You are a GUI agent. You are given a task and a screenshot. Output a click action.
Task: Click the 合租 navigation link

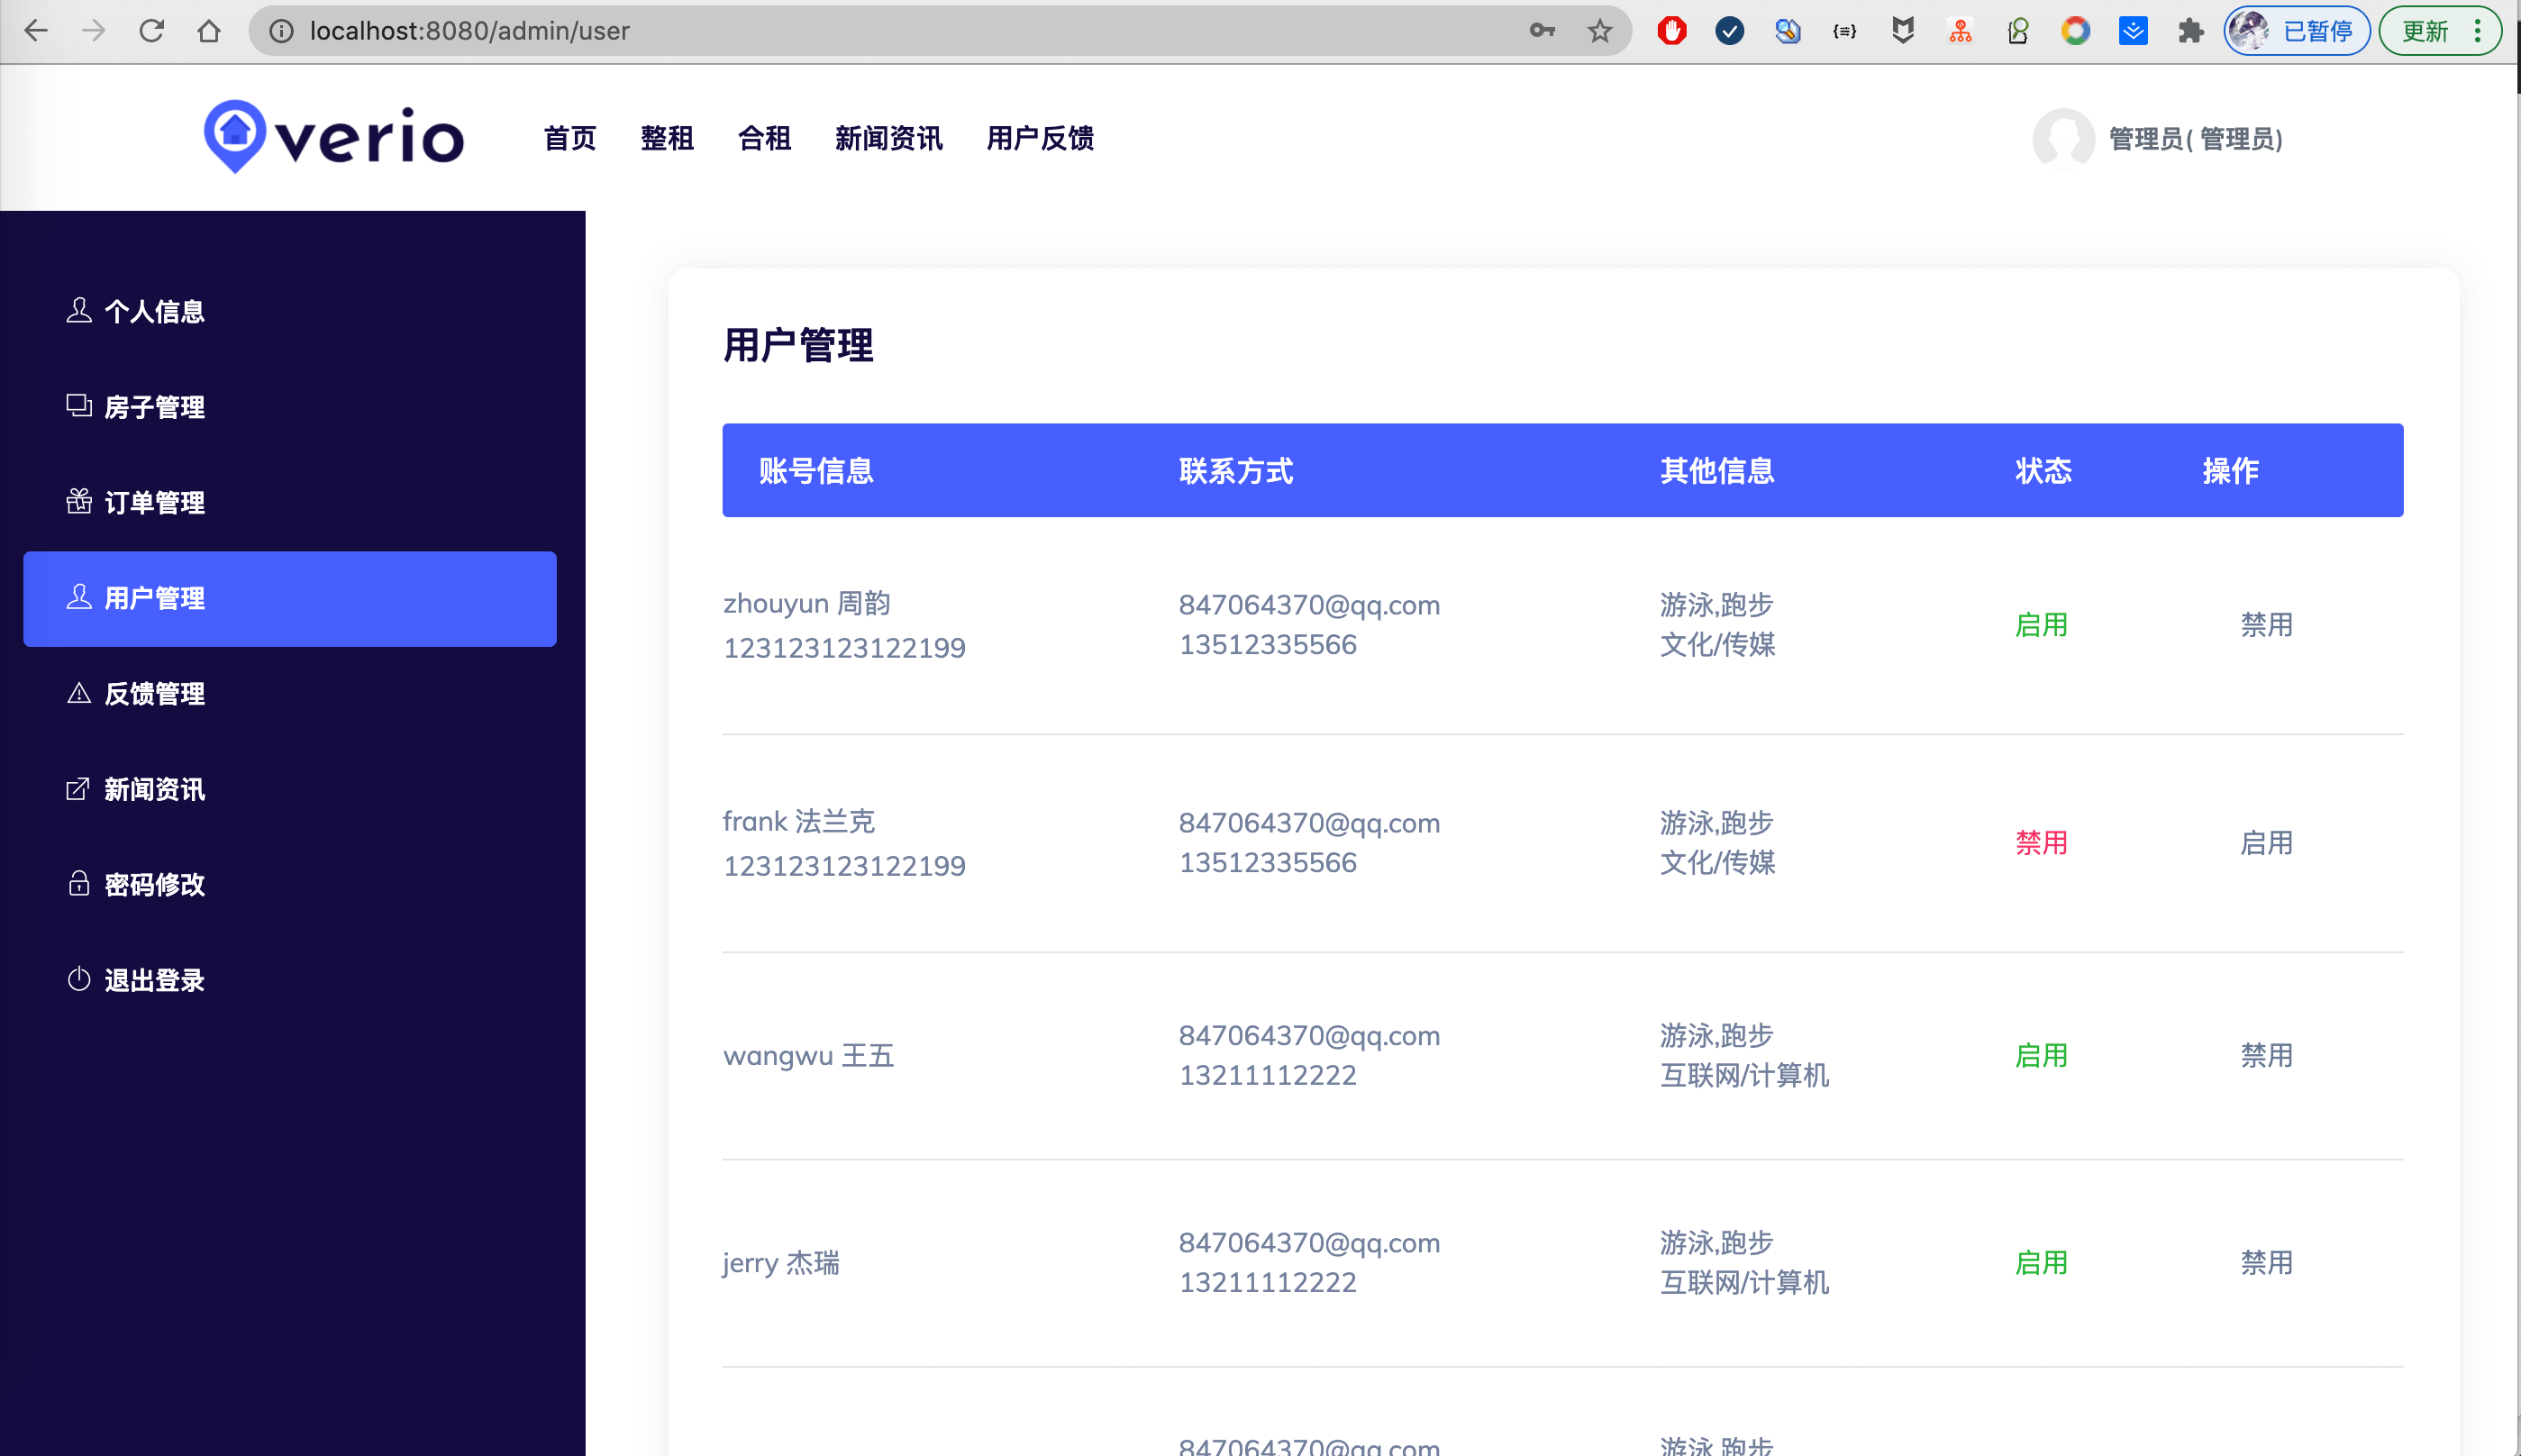point(764,138)
